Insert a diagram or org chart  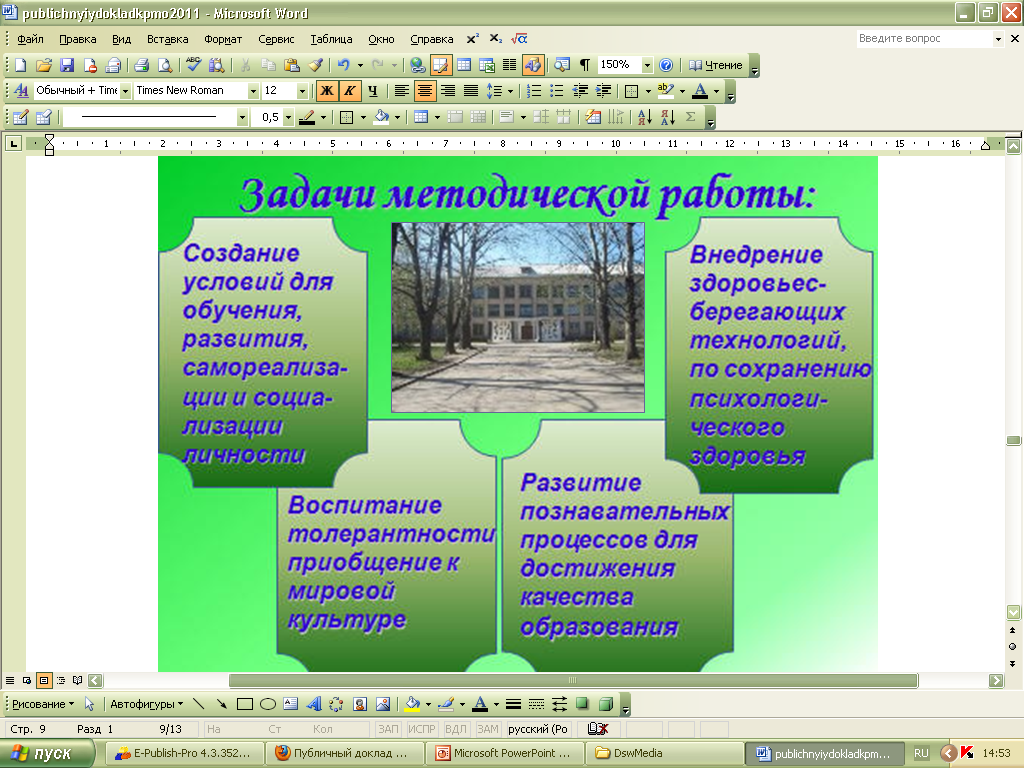(x=336, y=704)
